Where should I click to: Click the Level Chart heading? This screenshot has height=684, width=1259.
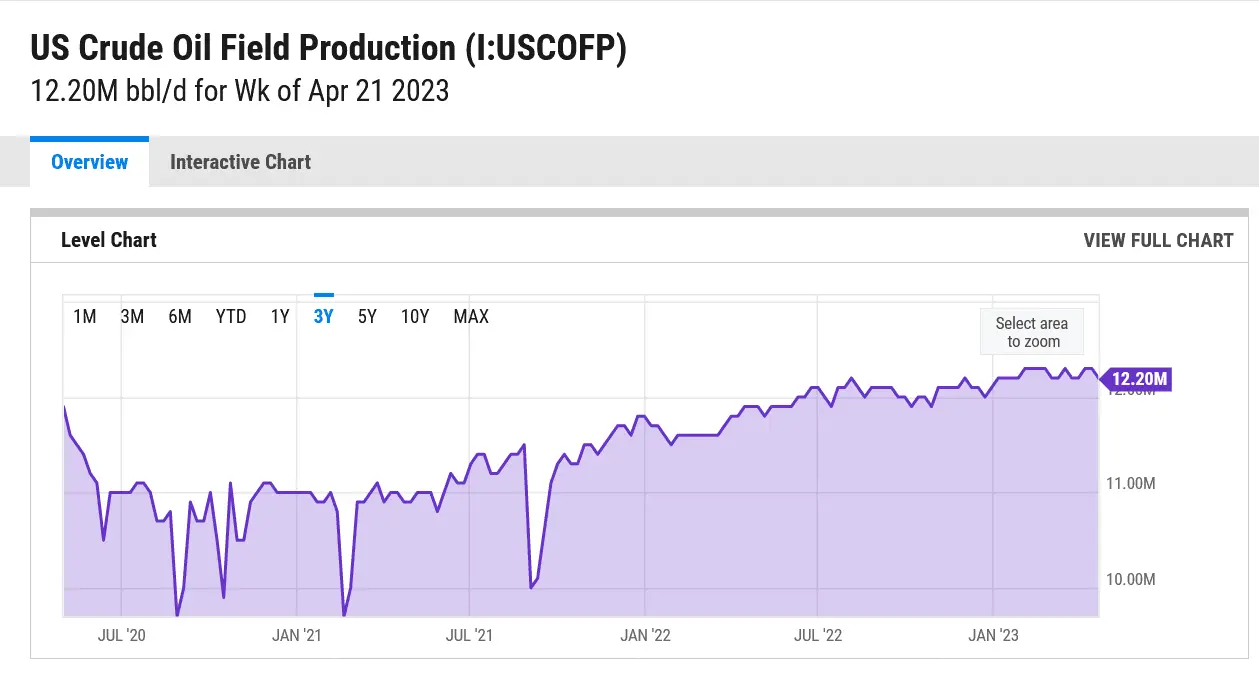click(x=109, y=240)
